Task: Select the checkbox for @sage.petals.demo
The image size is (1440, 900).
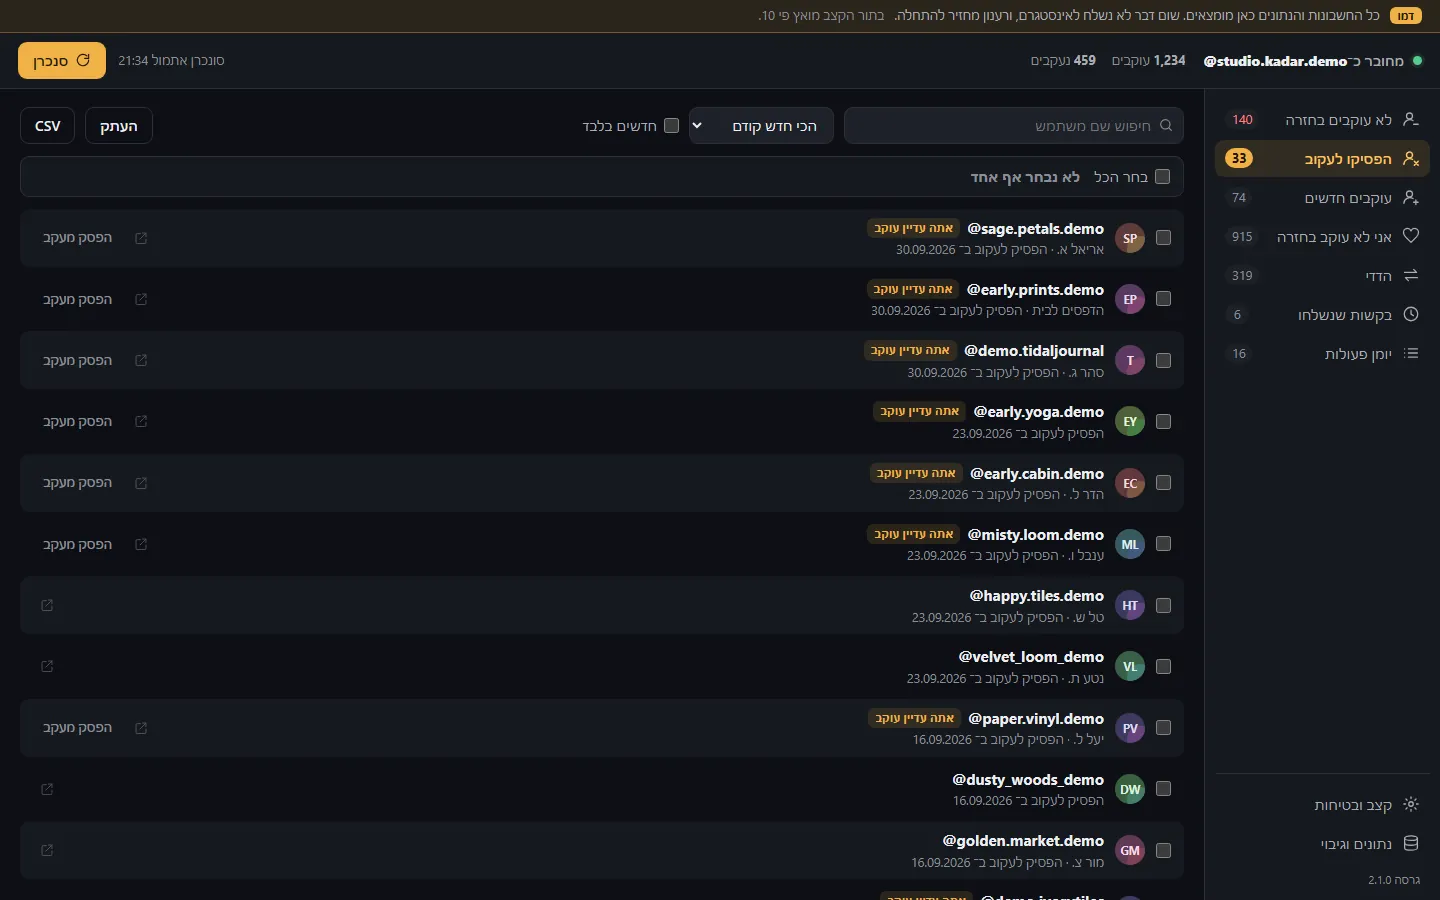Action: point(1163,238)
